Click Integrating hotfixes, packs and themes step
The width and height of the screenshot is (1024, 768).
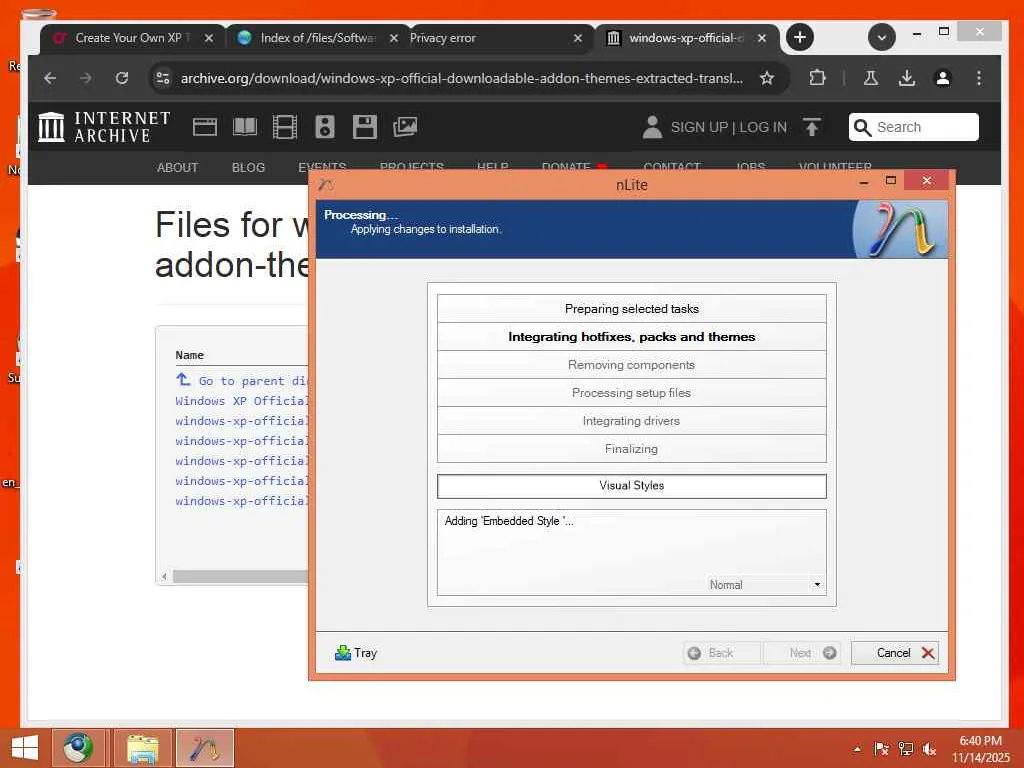pyautogui.click(x=632, y=337)
